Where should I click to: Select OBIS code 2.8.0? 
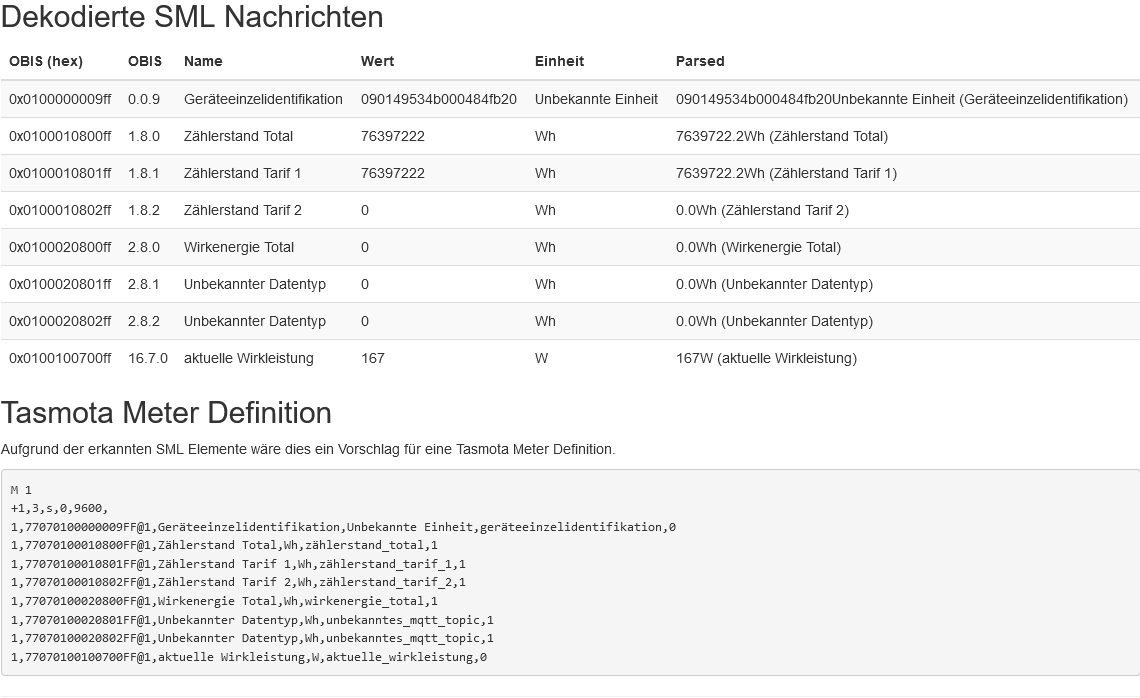pos(144,247)
